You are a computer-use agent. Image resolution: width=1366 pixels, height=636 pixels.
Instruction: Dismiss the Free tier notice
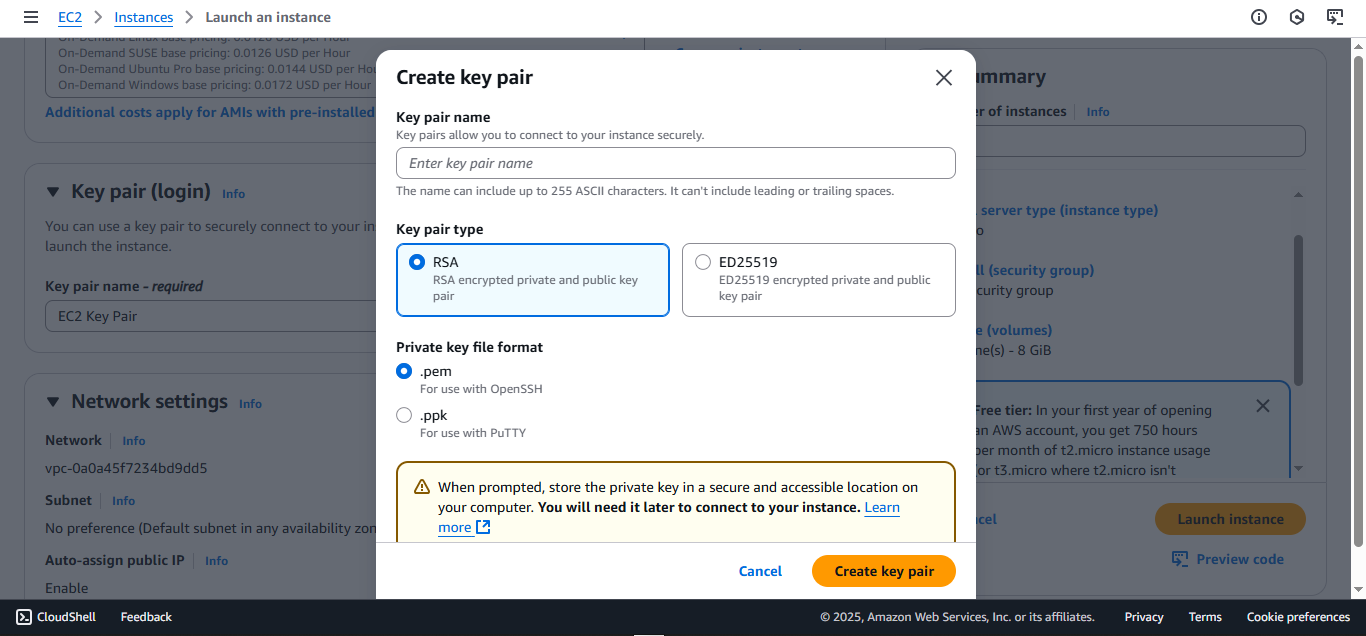1262,405
